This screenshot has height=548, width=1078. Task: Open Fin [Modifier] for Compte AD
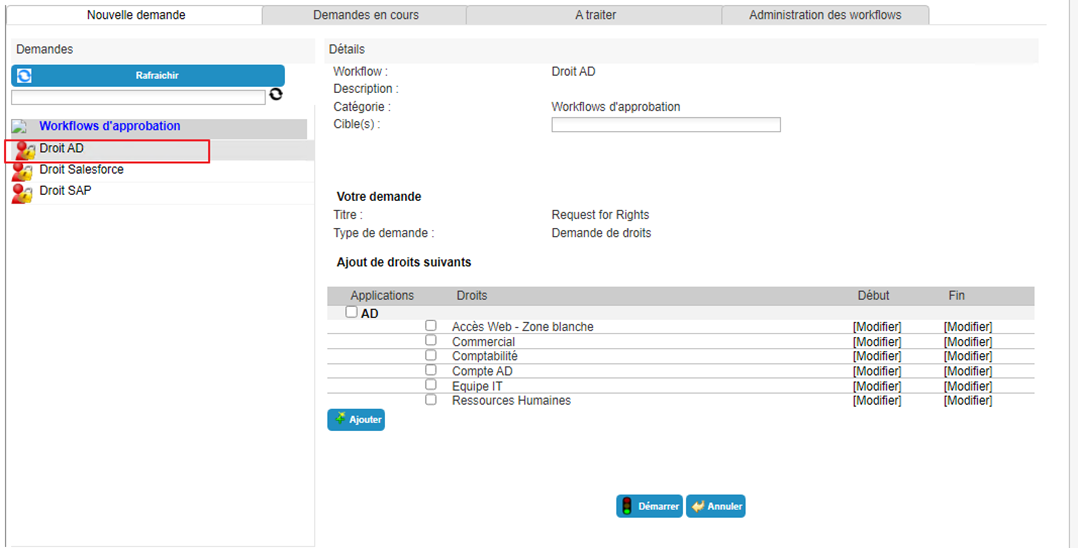(967, 371)
